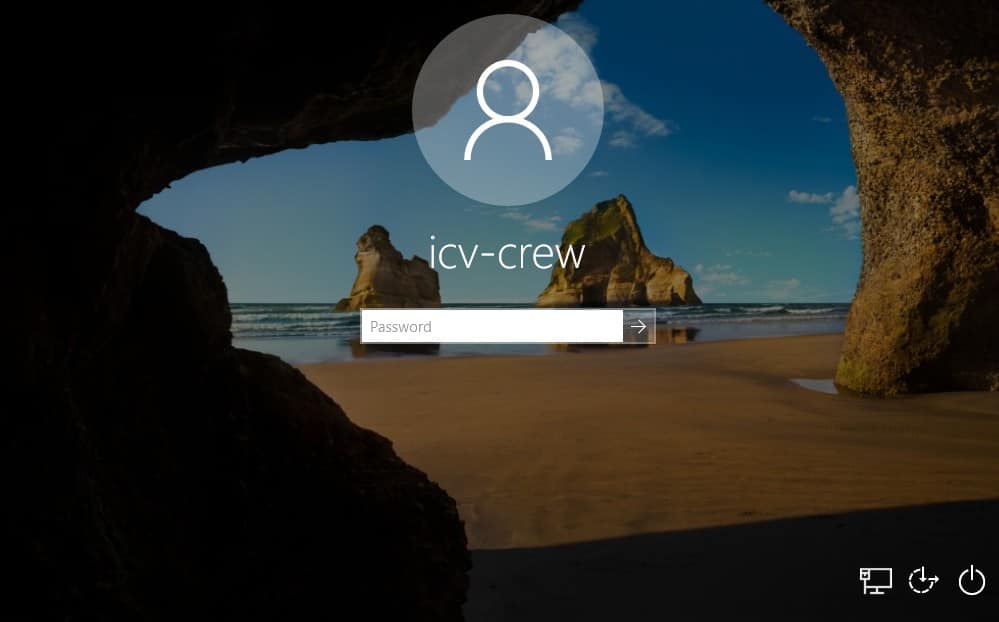The width and height of the screenshot is (999, 622).
Task: Open the power options icon
Action: pos(972,581)
